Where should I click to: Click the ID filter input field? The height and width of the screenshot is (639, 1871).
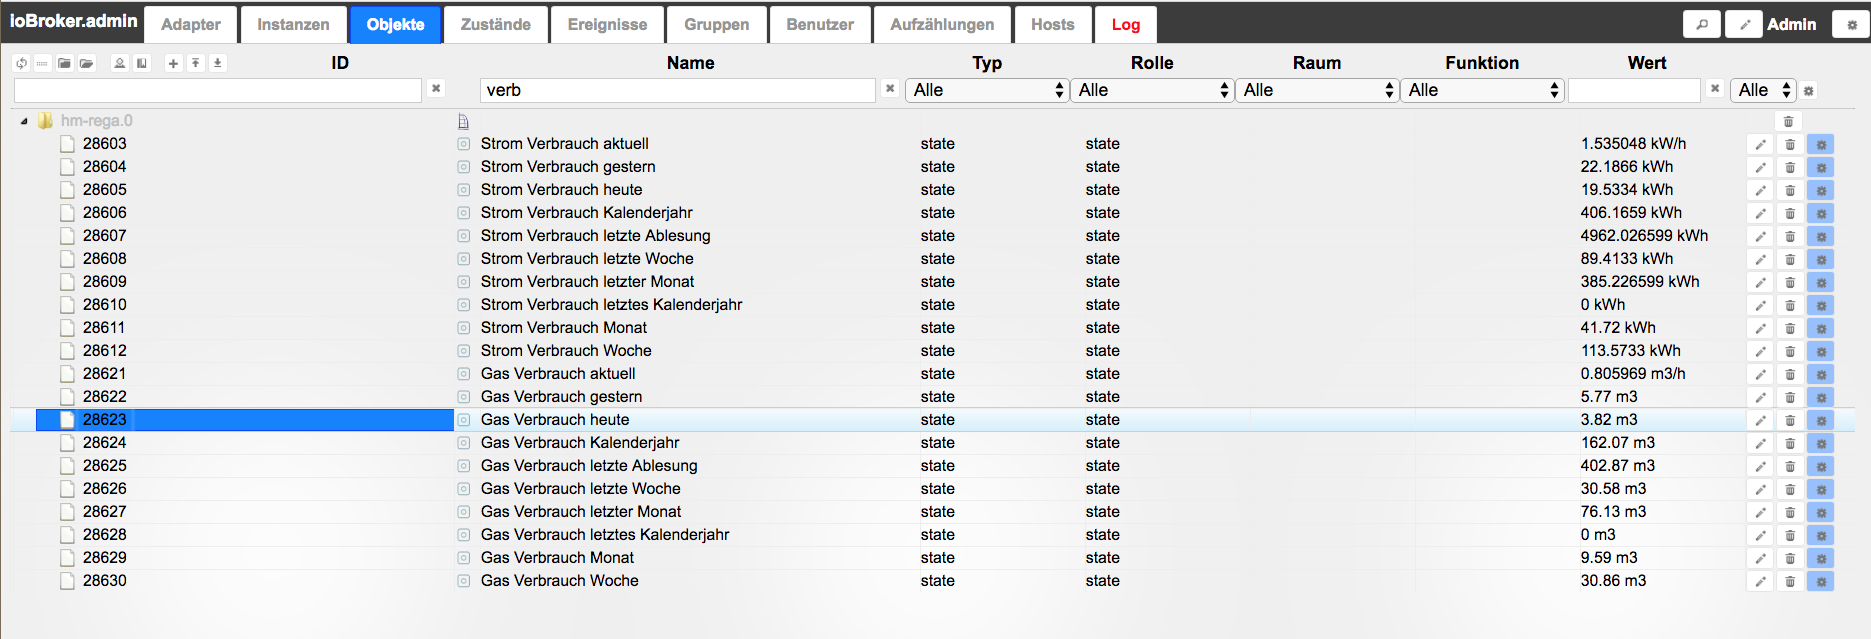[x=218, y=90]
